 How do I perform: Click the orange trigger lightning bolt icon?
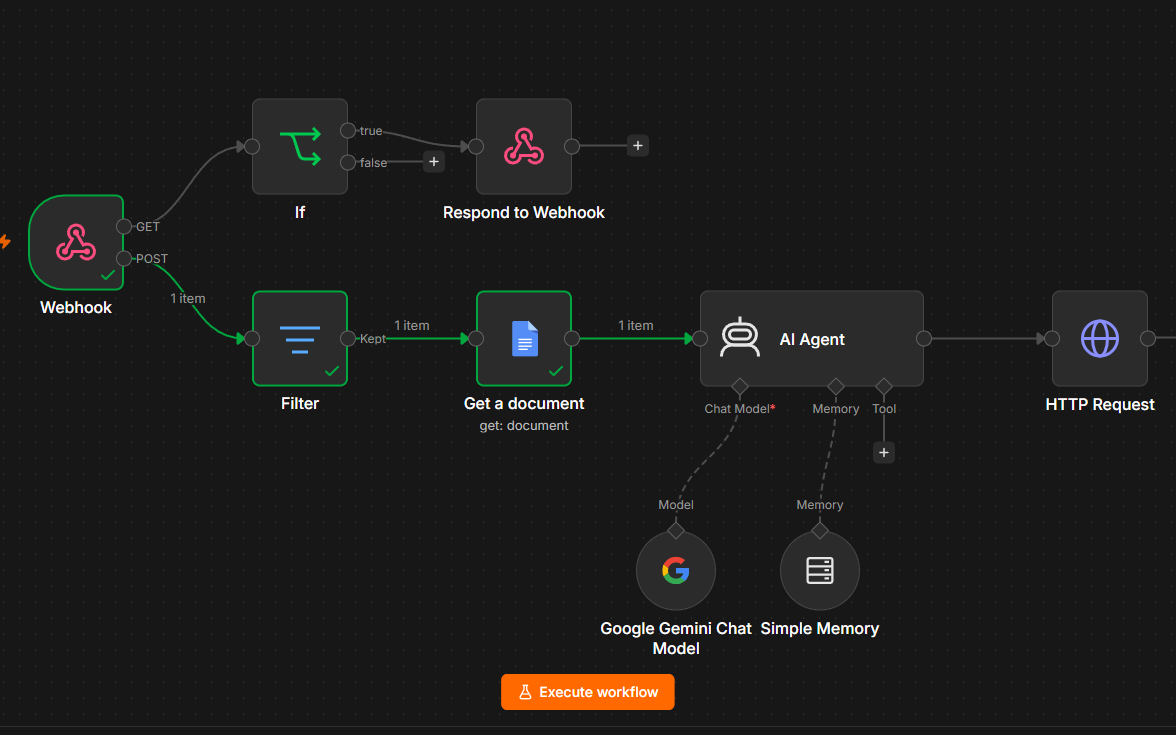[x=4, y=242]
